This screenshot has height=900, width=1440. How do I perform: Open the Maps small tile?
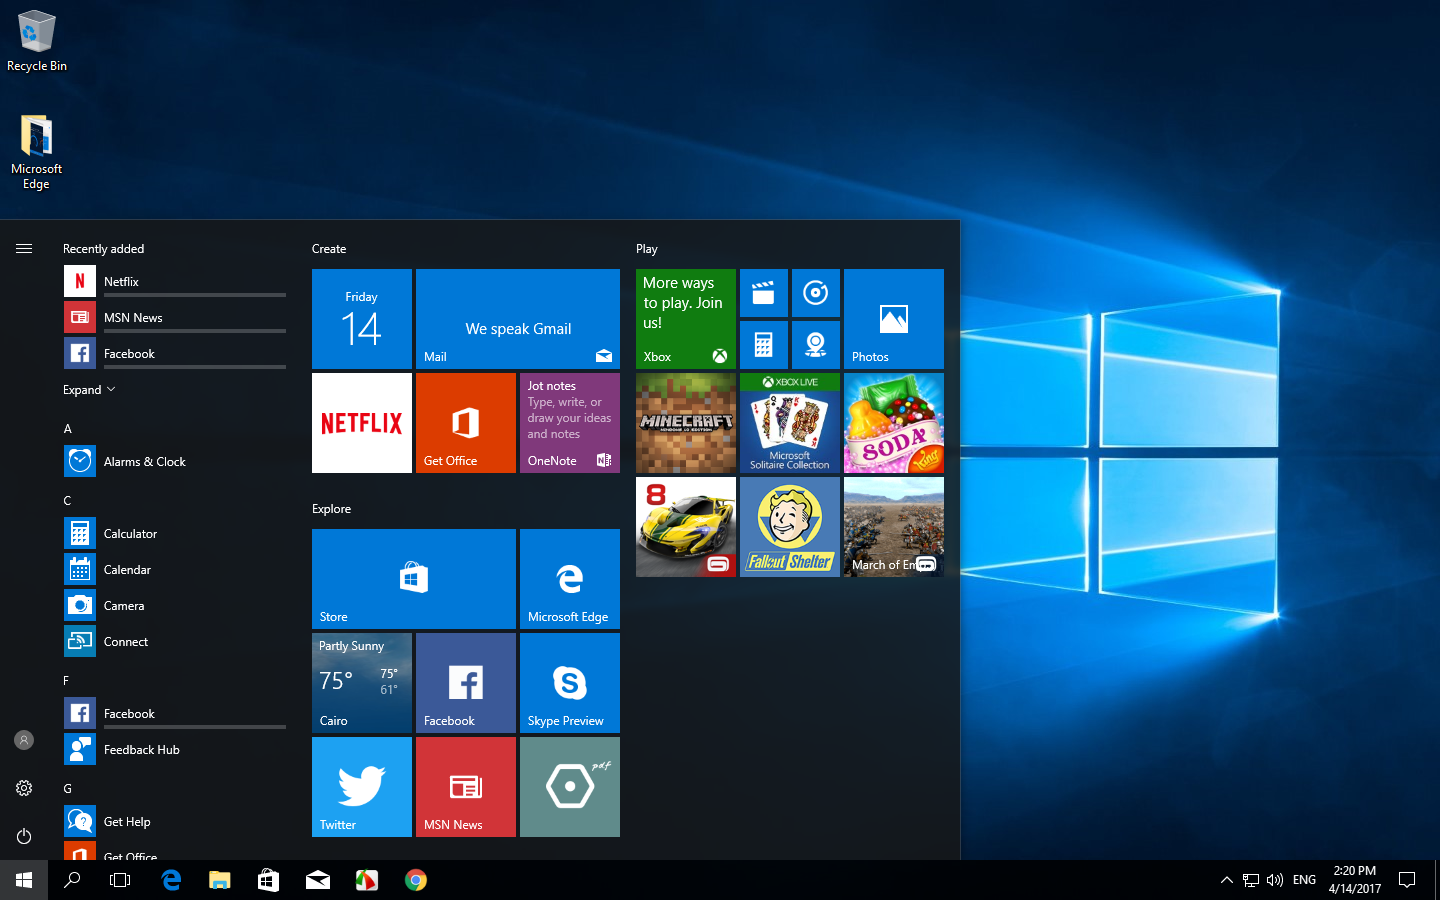point(816,345)
